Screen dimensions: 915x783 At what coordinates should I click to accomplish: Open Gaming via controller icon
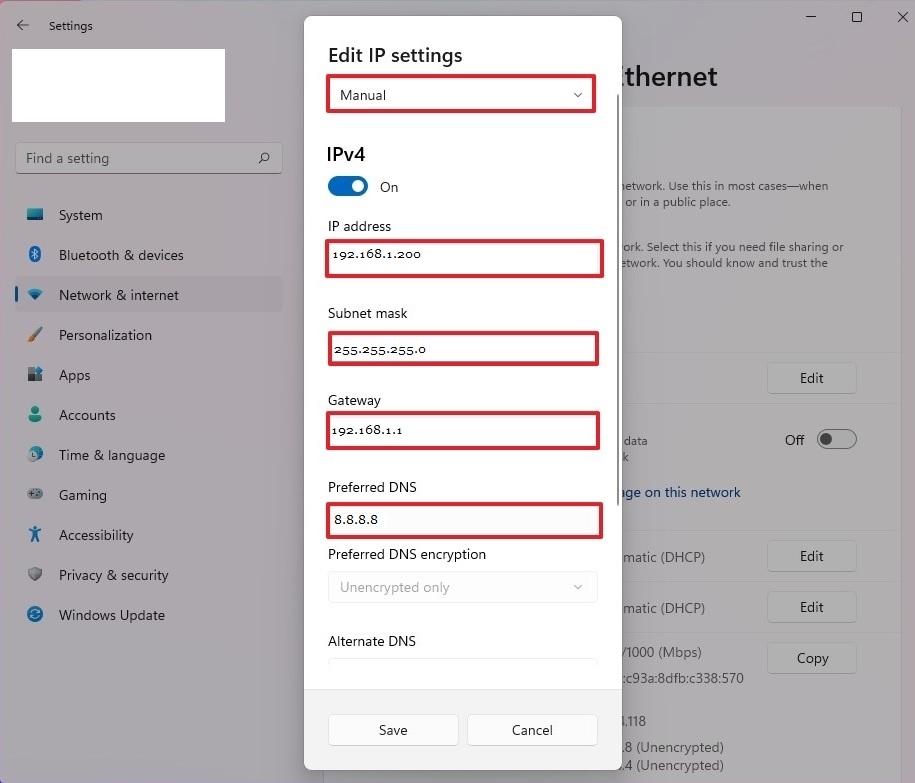pyautogui.click(x=36, y=495)
